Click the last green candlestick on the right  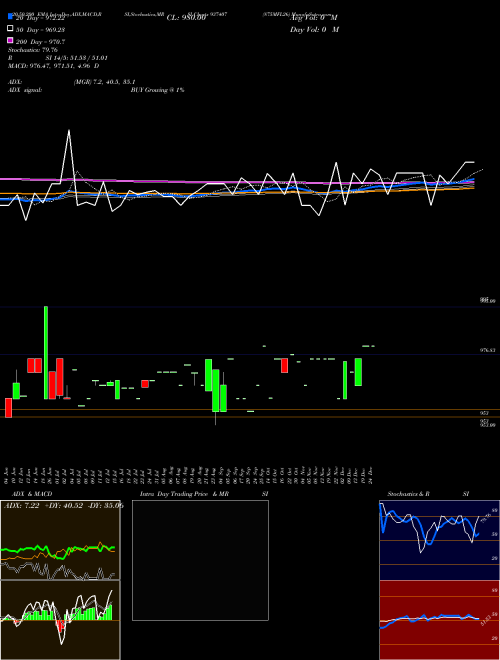(358, 372)
